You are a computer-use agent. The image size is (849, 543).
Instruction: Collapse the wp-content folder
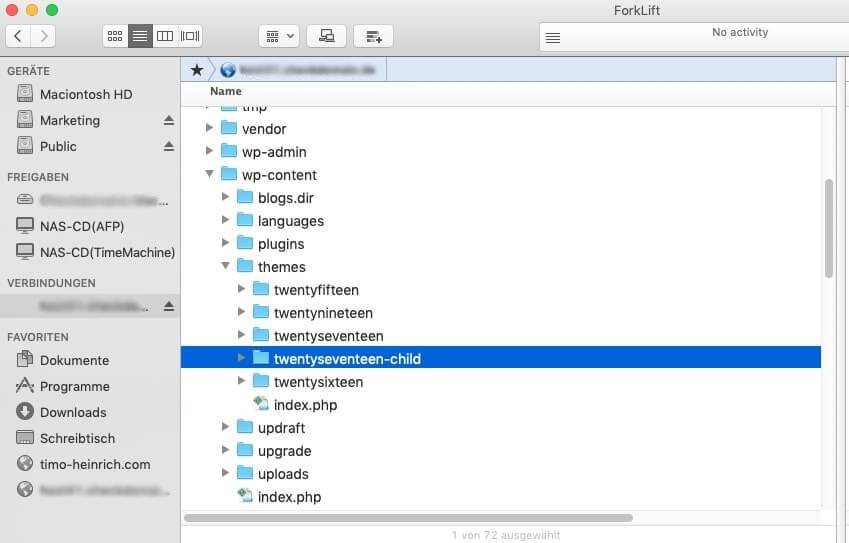coord(210,175)
